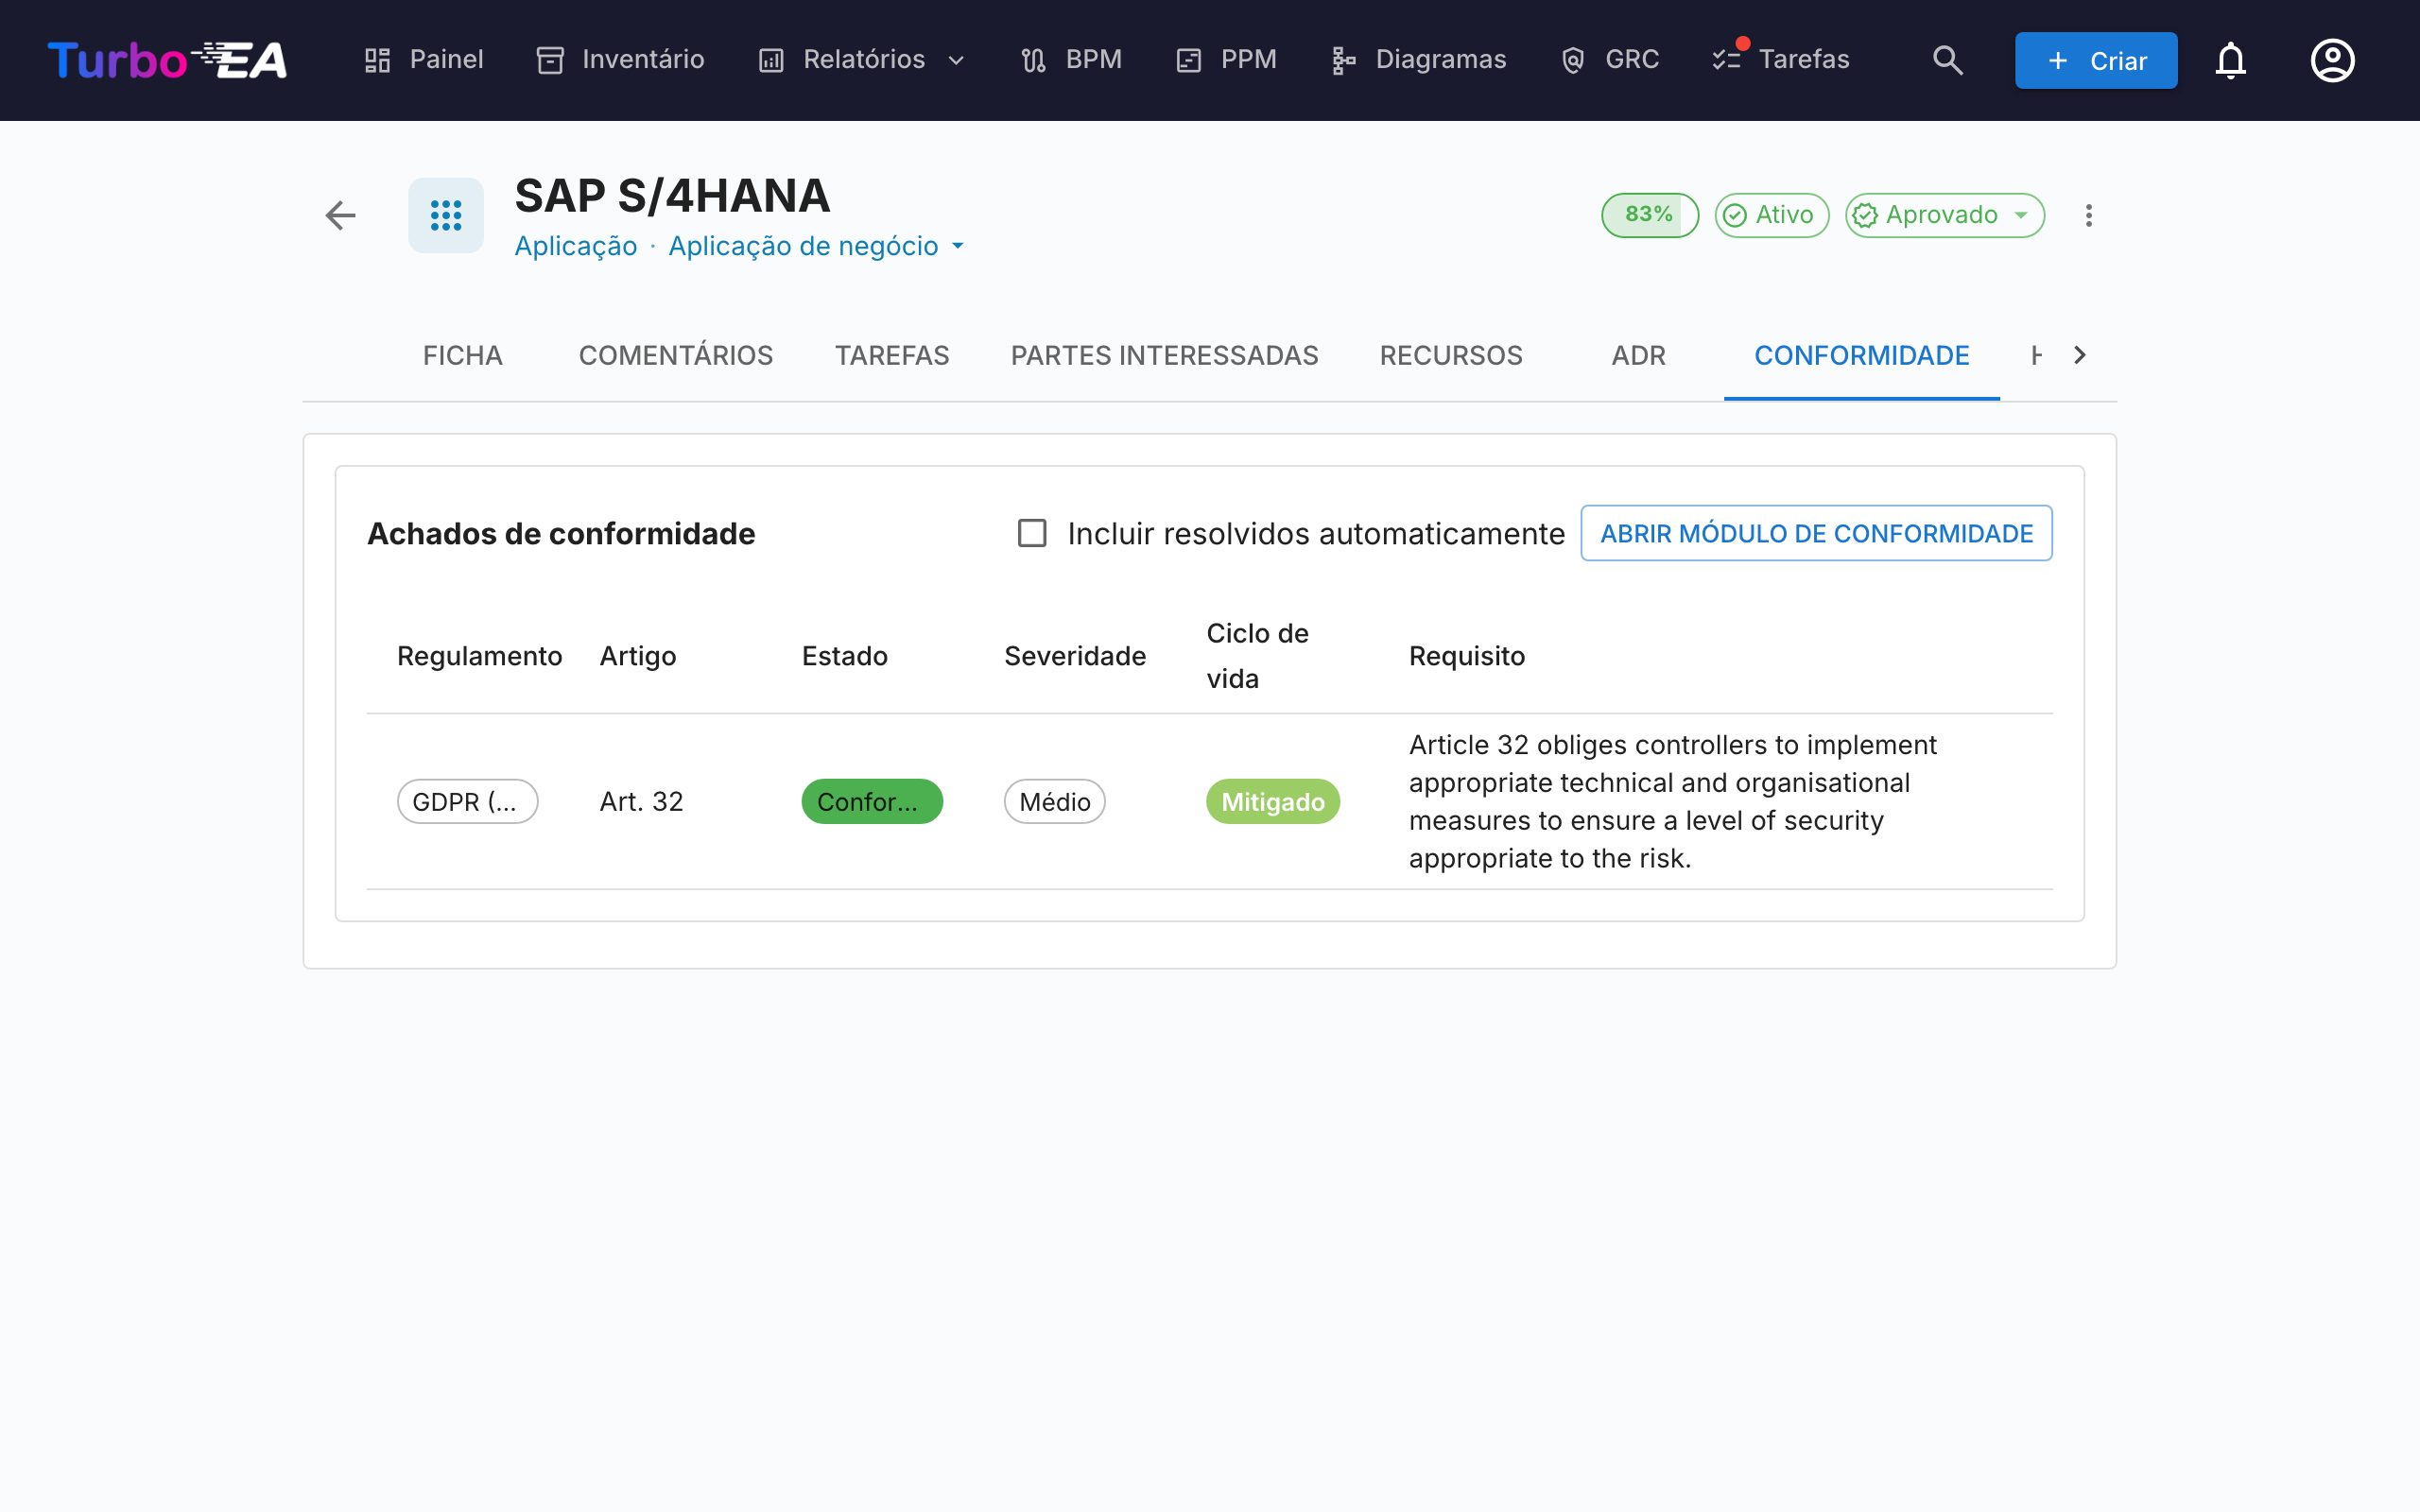
Task: Click the Ciclo de vida column header
Action: [x=1257, y=656]
